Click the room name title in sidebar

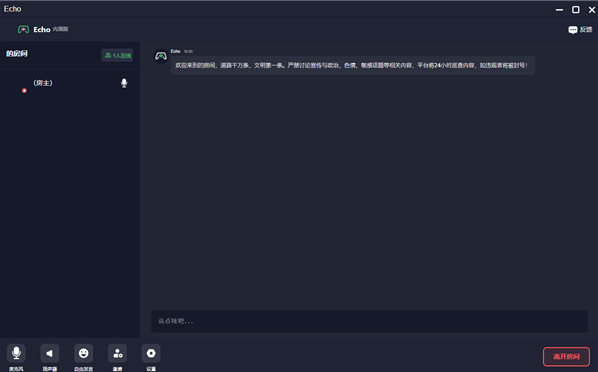click(x=16, y=53)
